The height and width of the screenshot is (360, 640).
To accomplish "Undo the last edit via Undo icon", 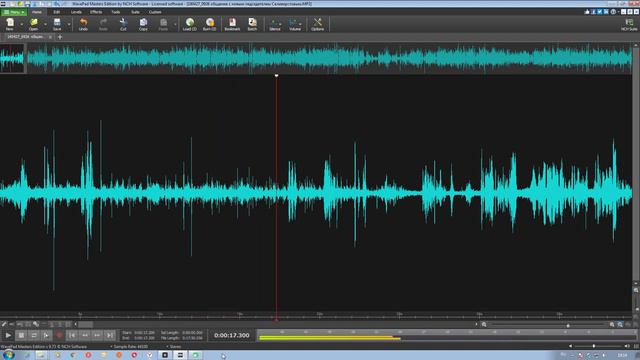I will [x=83, y=24].
